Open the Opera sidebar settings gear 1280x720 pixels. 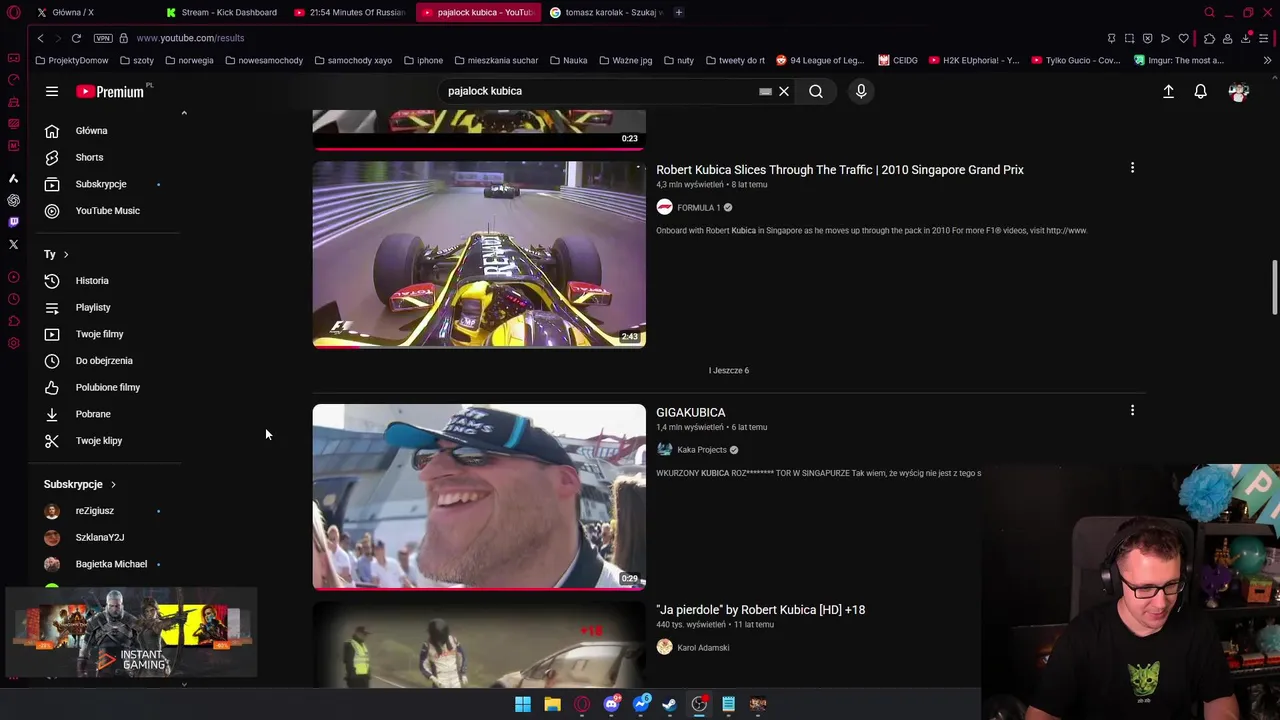(x=13, y=343)
